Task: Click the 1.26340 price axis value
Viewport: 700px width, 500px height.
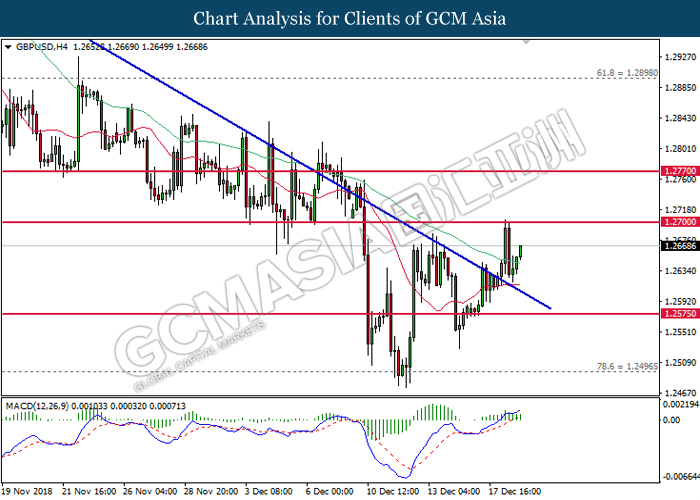Action: (x=680, y=271)
